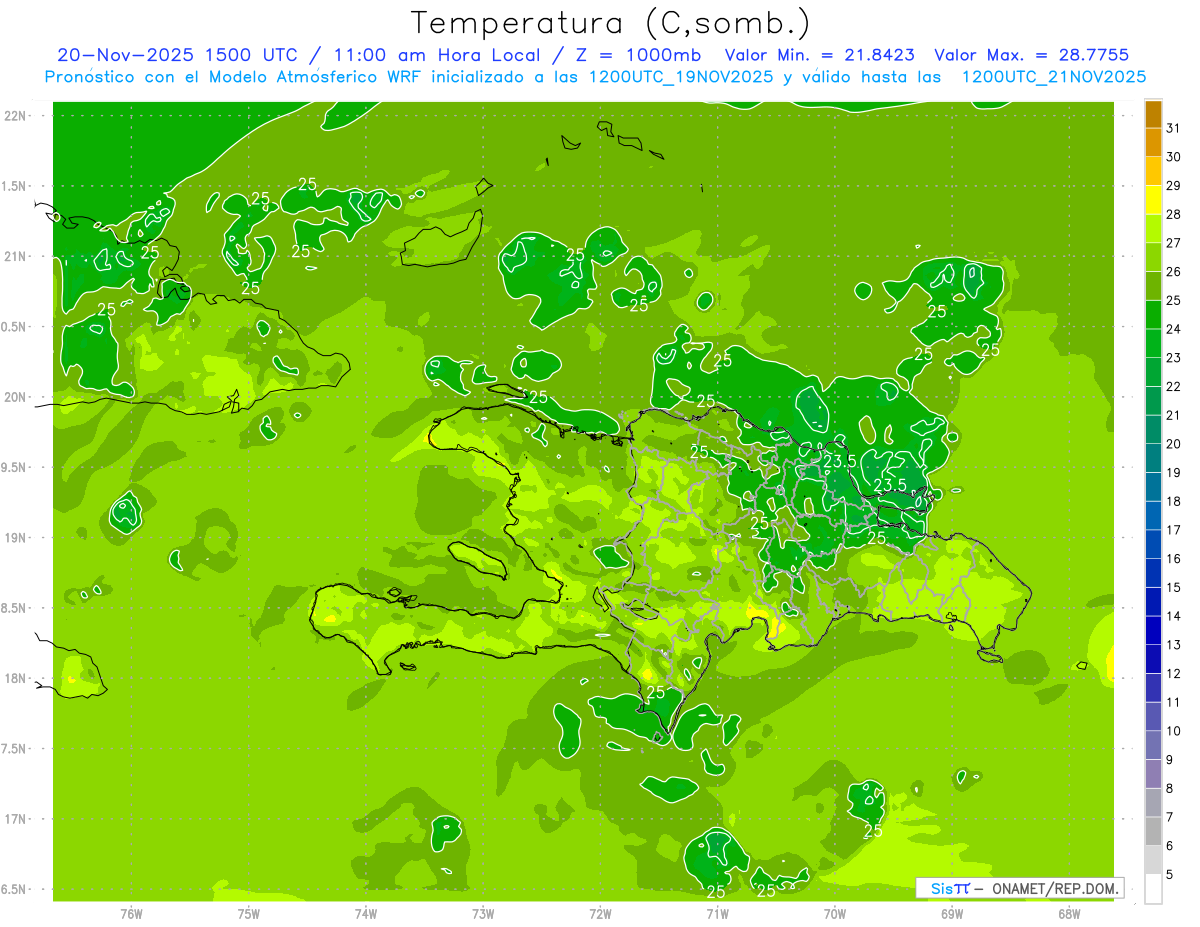Viewport: 1200px width, 927px height.
Task: Click the "71W" longitude axis label
Action: [717, 913]
